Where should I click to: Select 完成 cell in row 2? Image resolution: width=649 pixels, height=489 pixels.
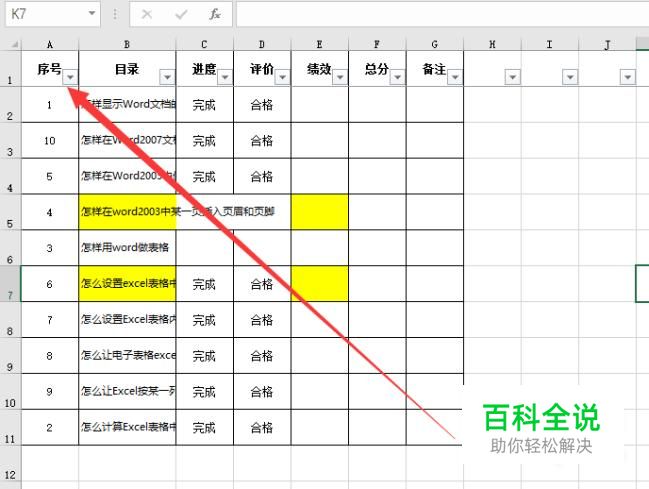click(x=204, y=105)
